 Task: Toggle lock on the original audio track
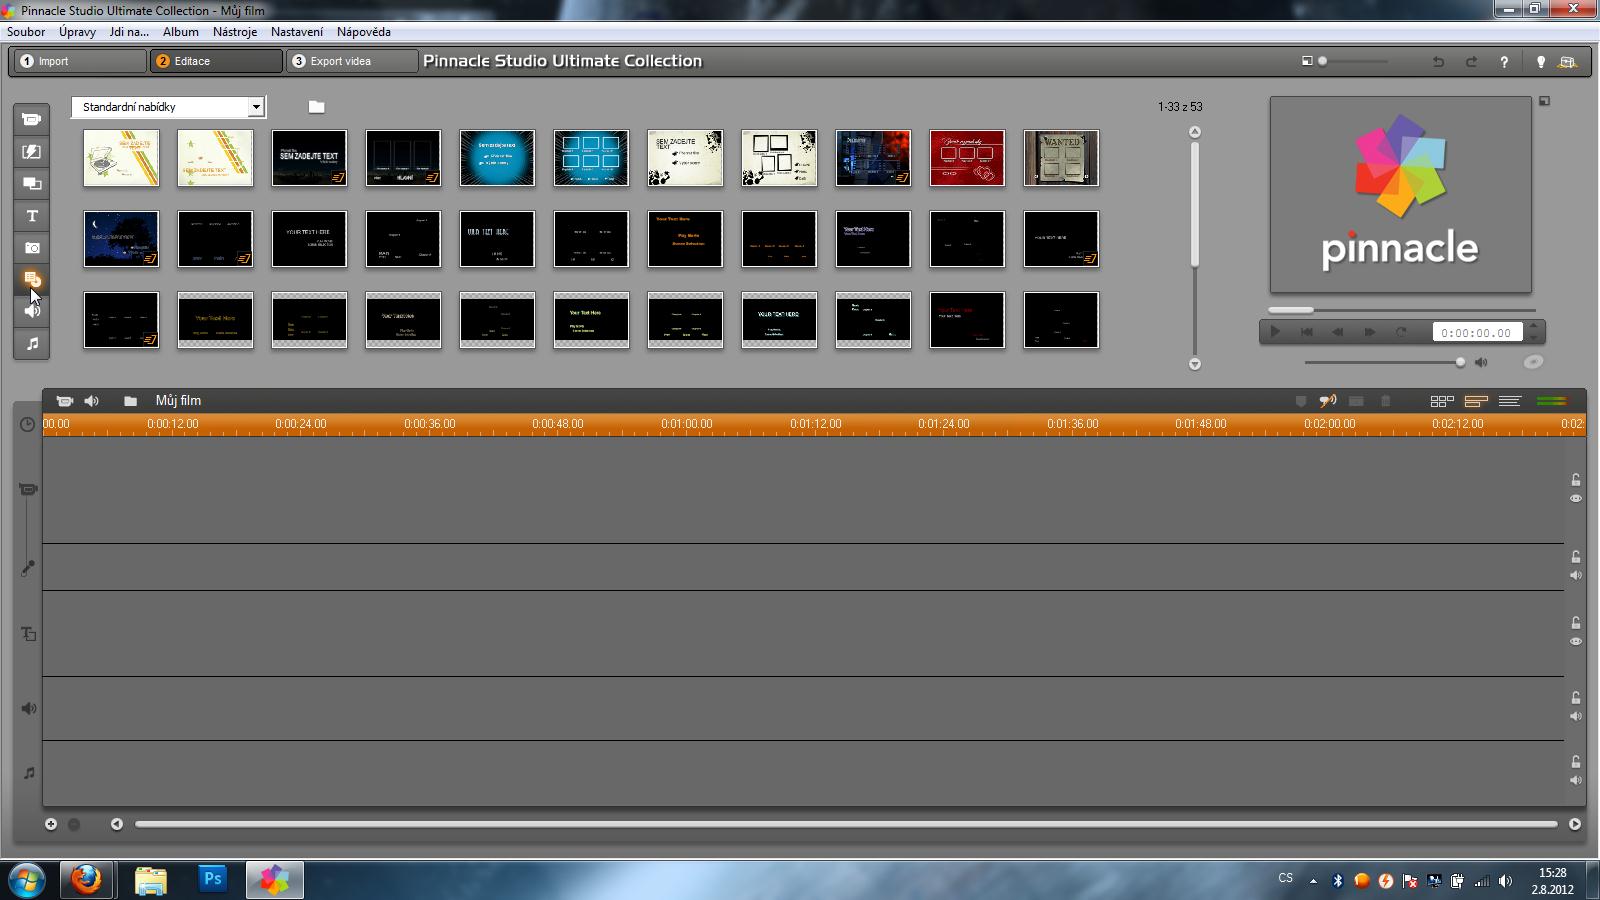1575,557
